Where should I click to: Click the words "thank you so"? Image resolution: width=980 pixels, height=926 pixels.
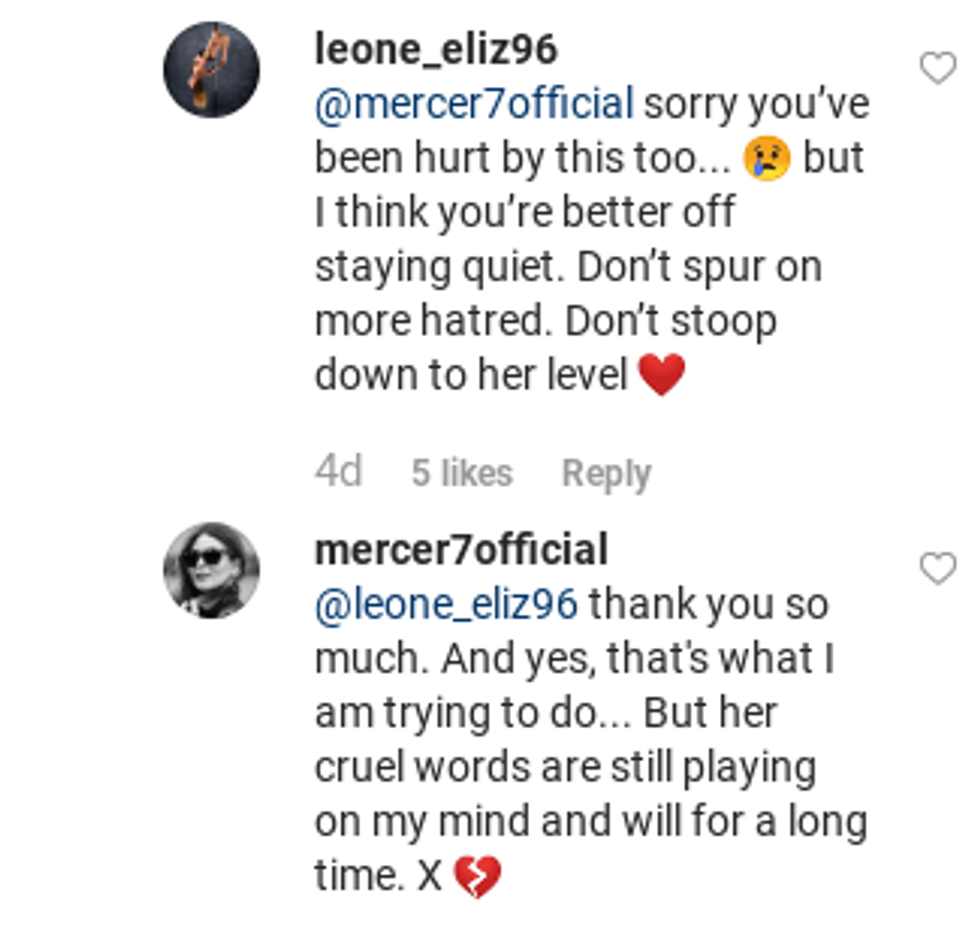coord(708,604)
